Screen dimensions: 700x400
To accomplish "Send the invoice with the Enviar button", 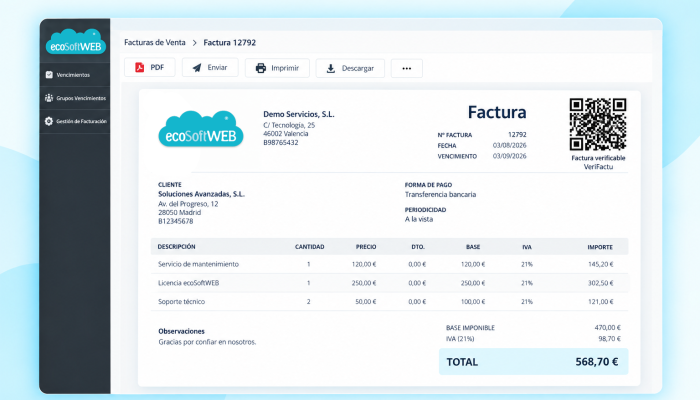I will [210, 67].
